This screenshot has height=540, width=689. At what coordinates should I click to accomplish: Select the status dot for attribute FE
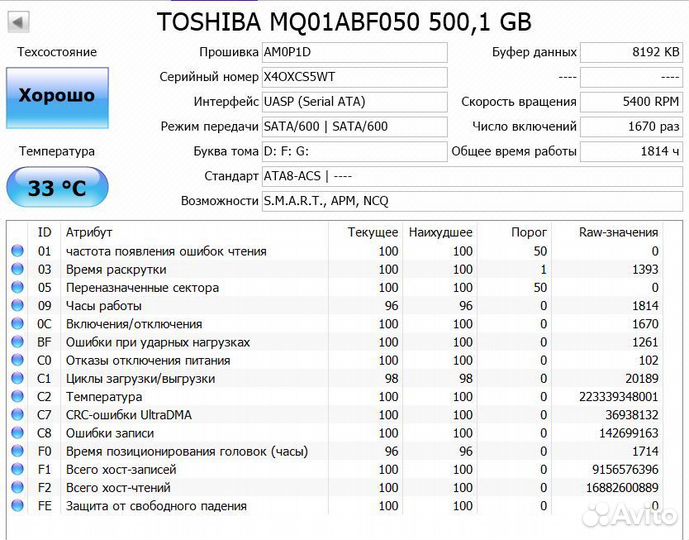point(18,506)
